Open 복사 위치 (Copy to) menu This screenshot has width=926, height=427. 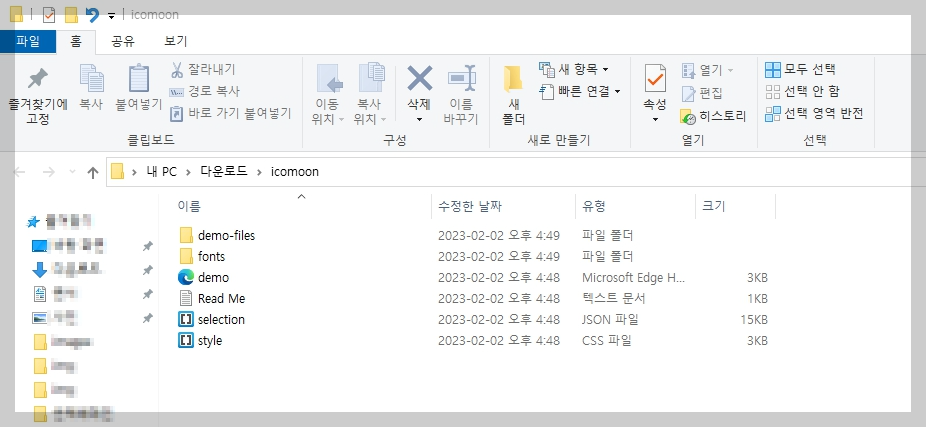(370, 94)
